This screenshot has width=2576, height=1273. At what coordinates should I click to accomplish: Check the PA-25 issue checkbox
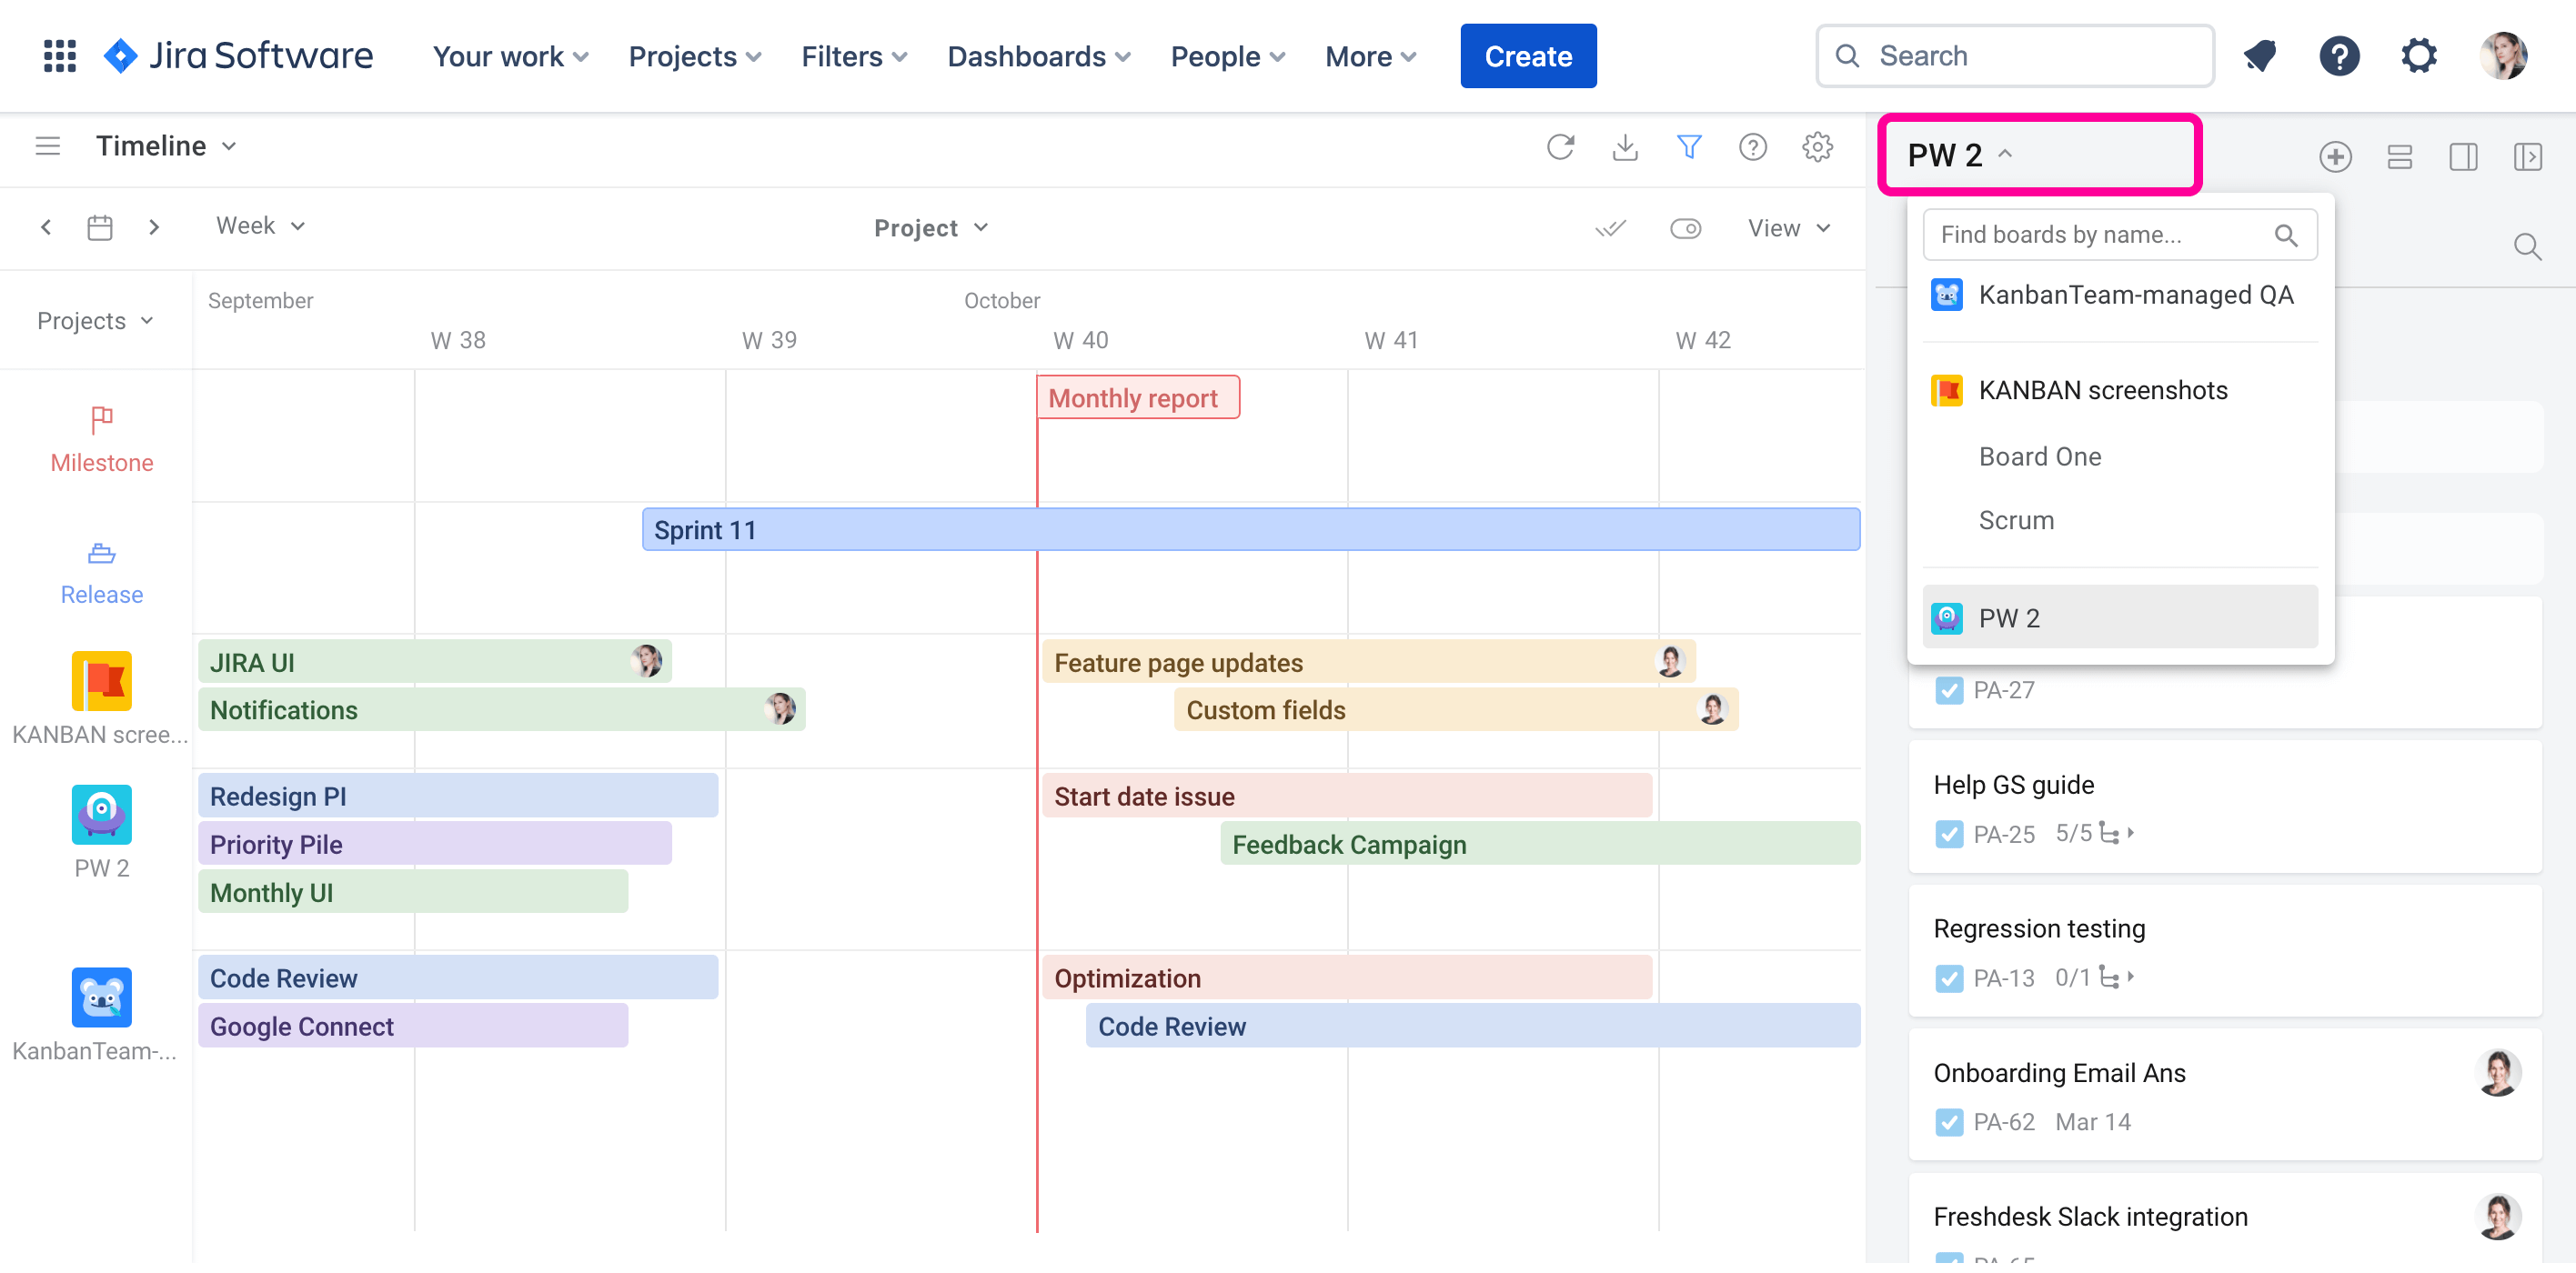(1949, 833)
